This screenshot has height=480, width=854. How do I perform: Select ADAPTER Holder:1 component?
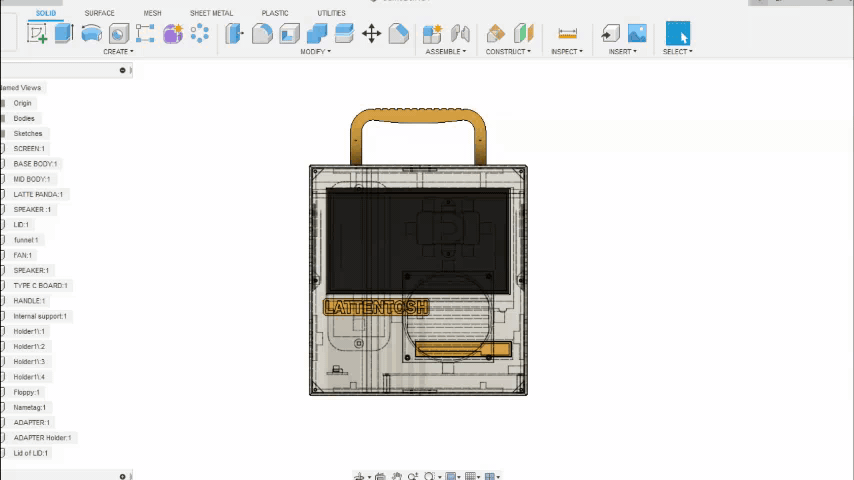42,438
